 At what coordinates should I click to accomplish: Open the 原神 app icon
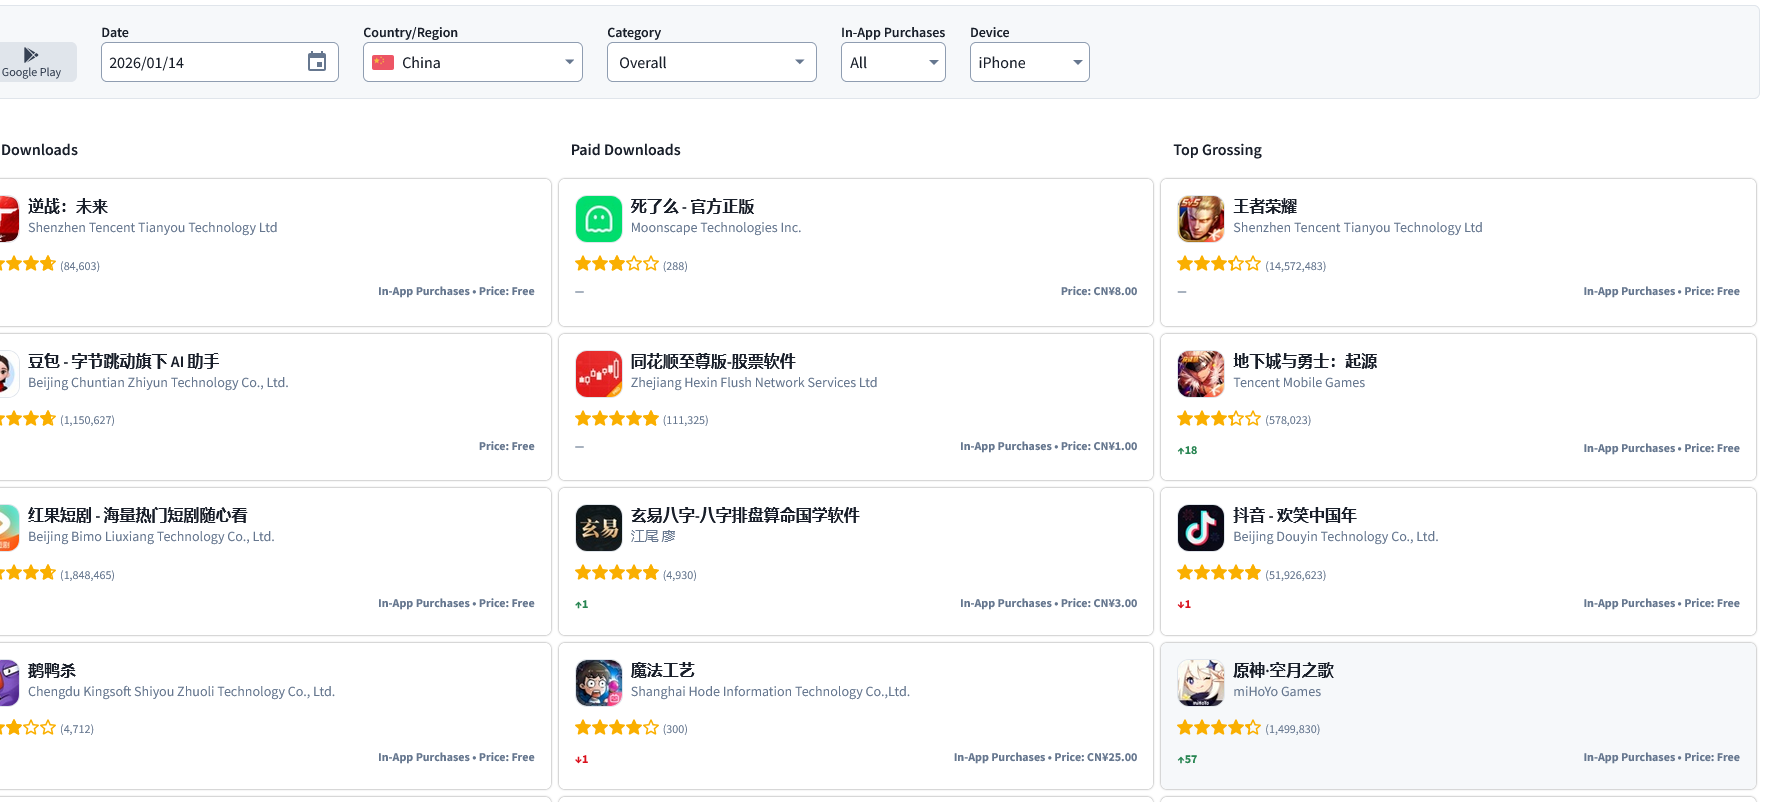(x=1201, y=683)
